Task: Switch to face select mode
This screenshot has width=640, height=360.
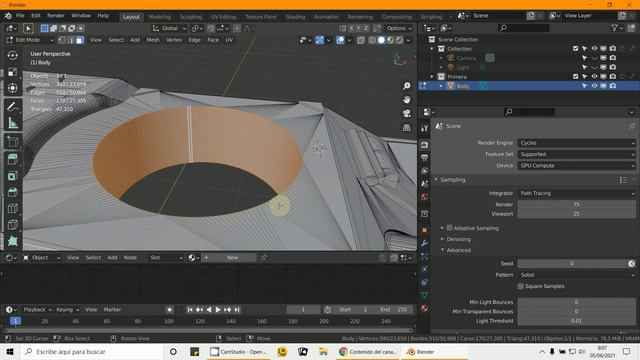Action: (x=80, y=40)
